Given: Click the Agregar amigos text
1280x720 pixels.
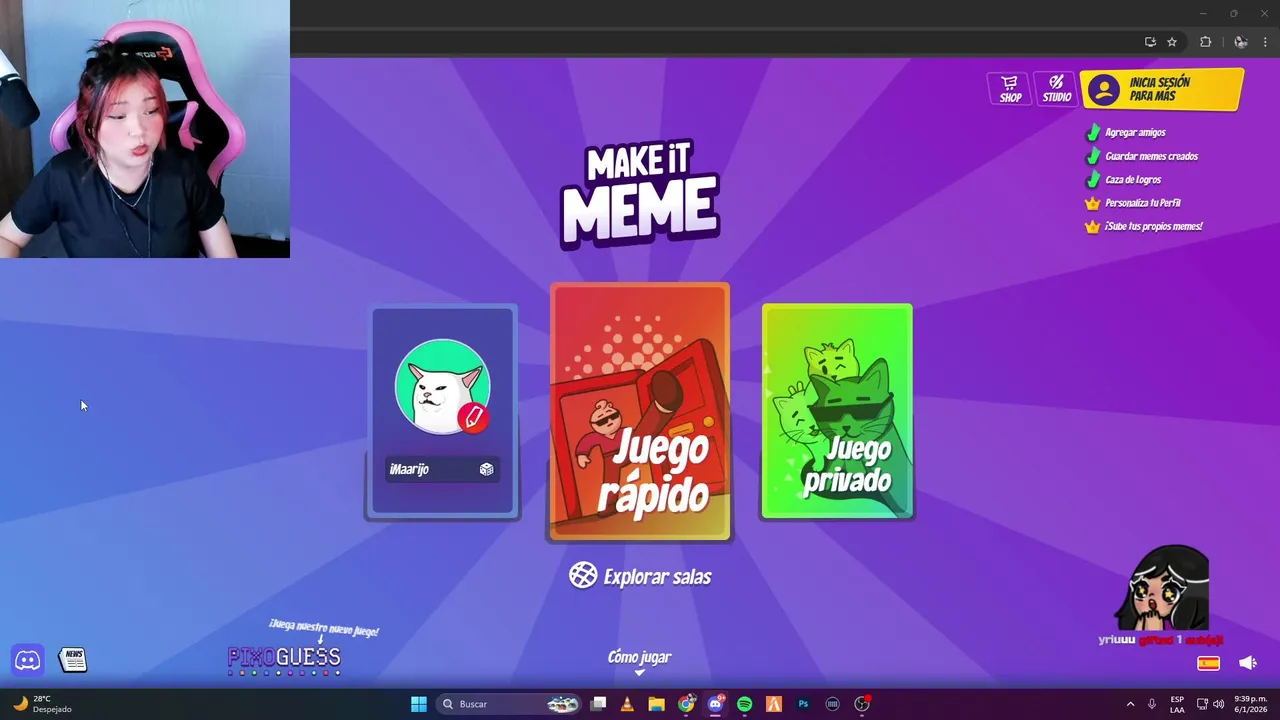Looking at the screenshot, I should (1135, 132).
